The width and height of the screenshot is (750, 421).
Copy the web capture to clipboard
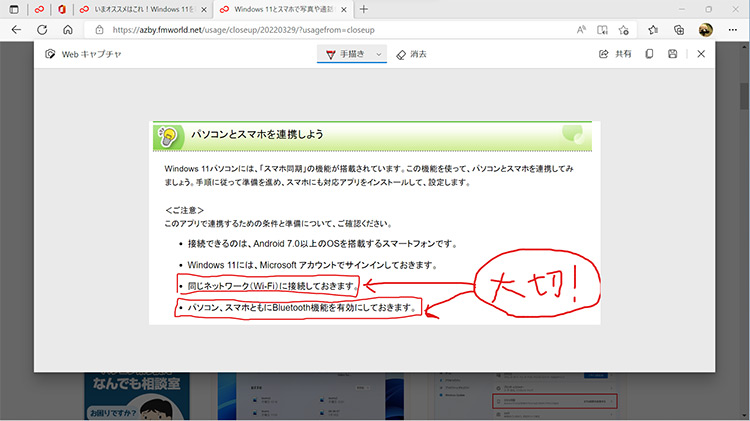pyautogui.click(x=650, y=54)
